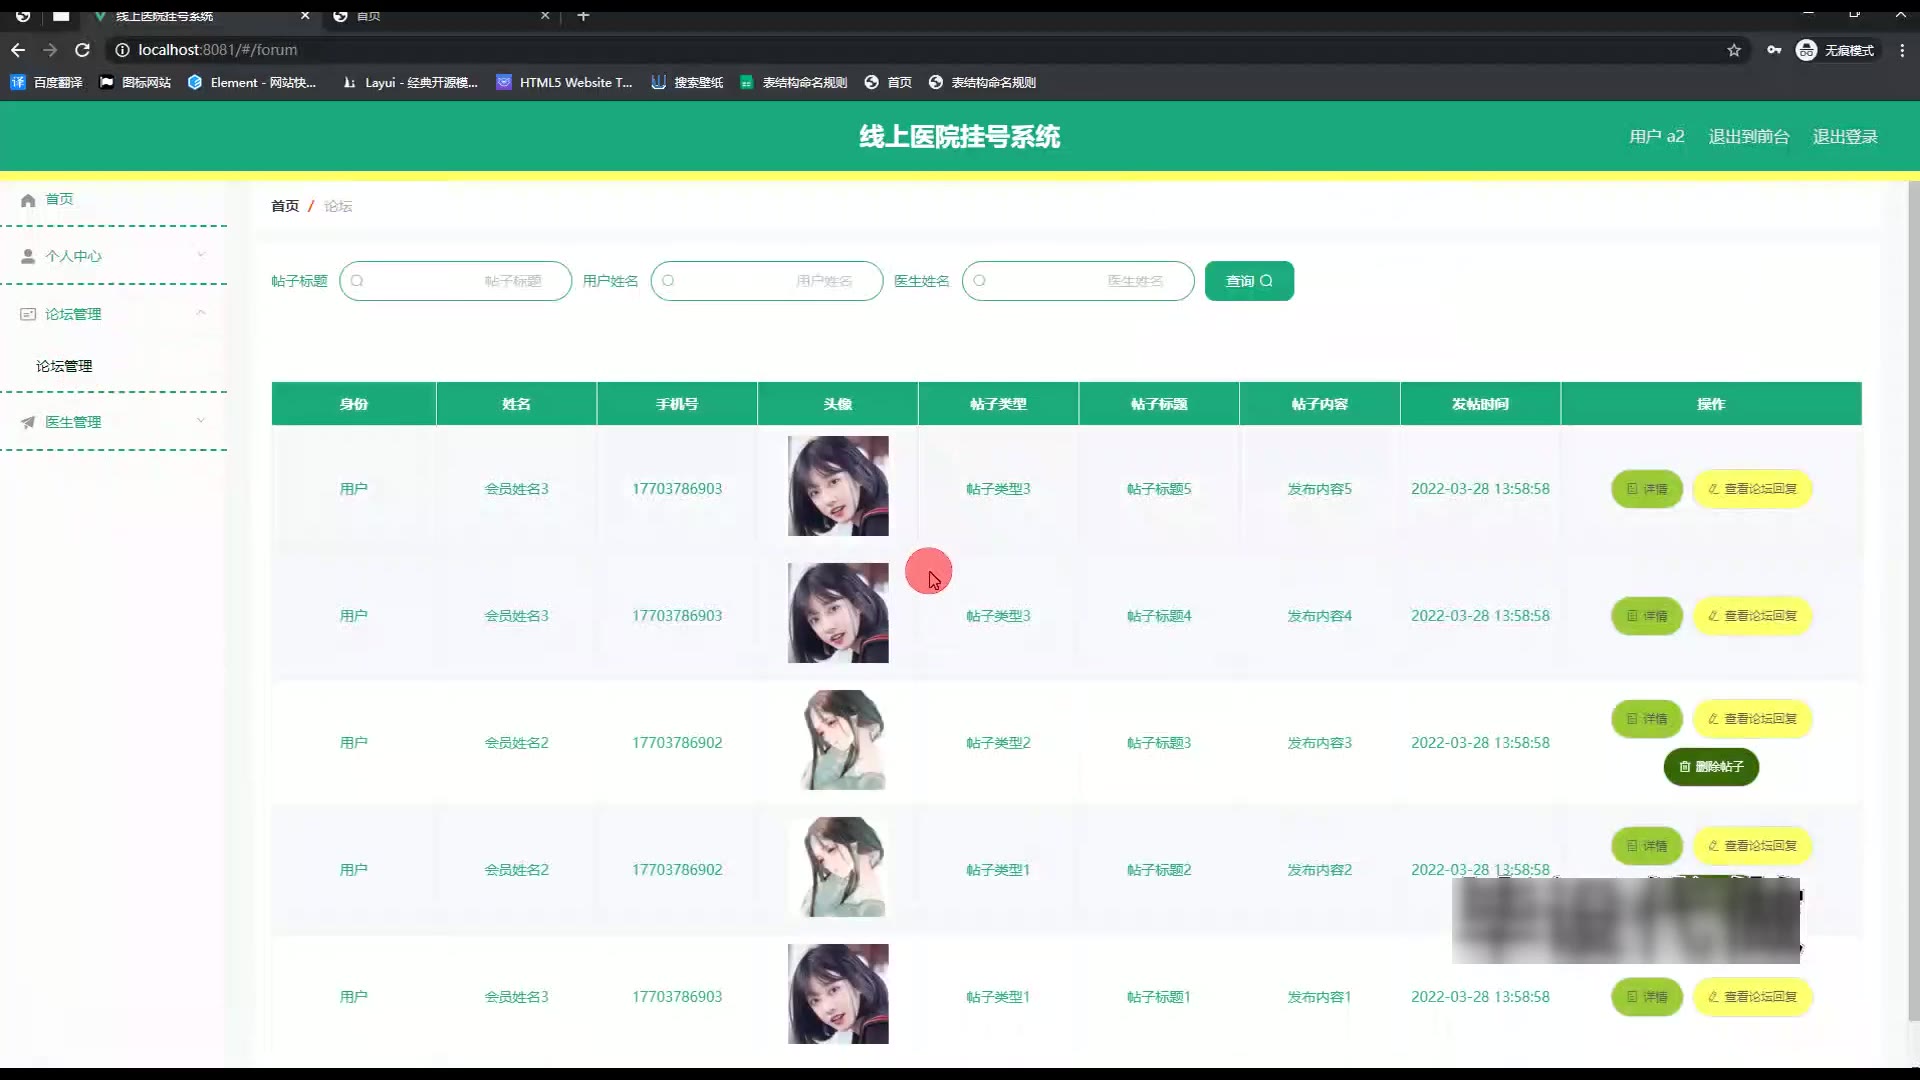Reload the page with the browser refresh icon
Screen dimensions: 1920x1080
83,50
